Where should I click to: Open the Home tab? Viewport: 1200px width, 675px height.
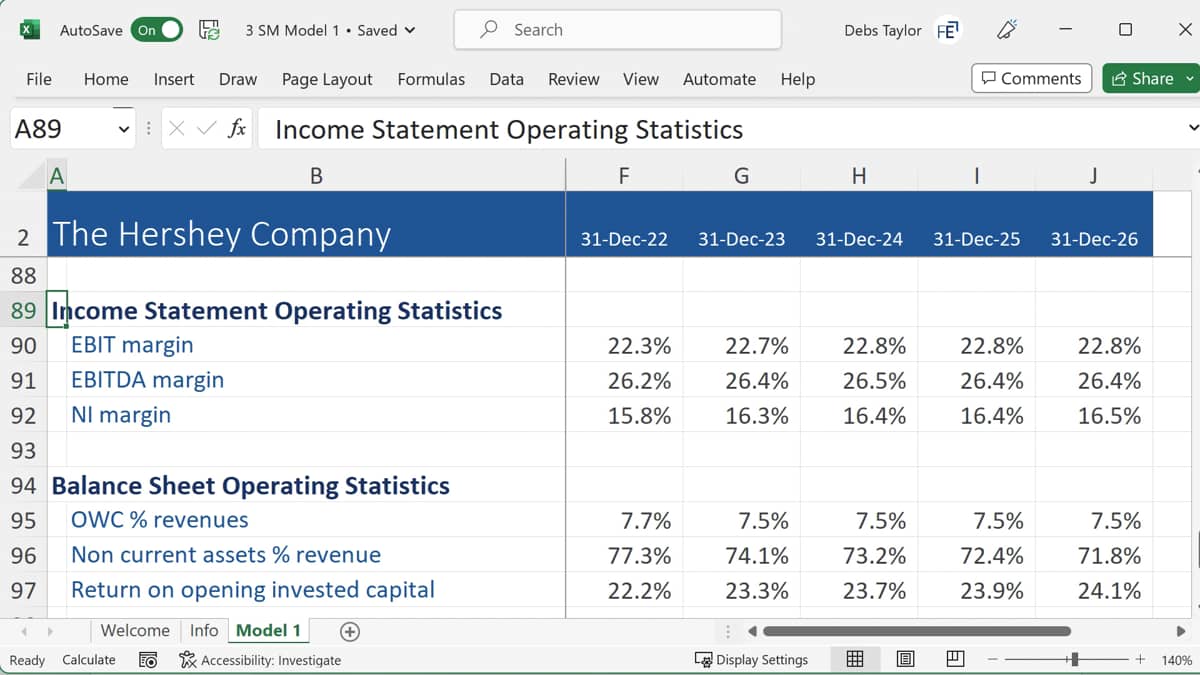tap(106, 79)
